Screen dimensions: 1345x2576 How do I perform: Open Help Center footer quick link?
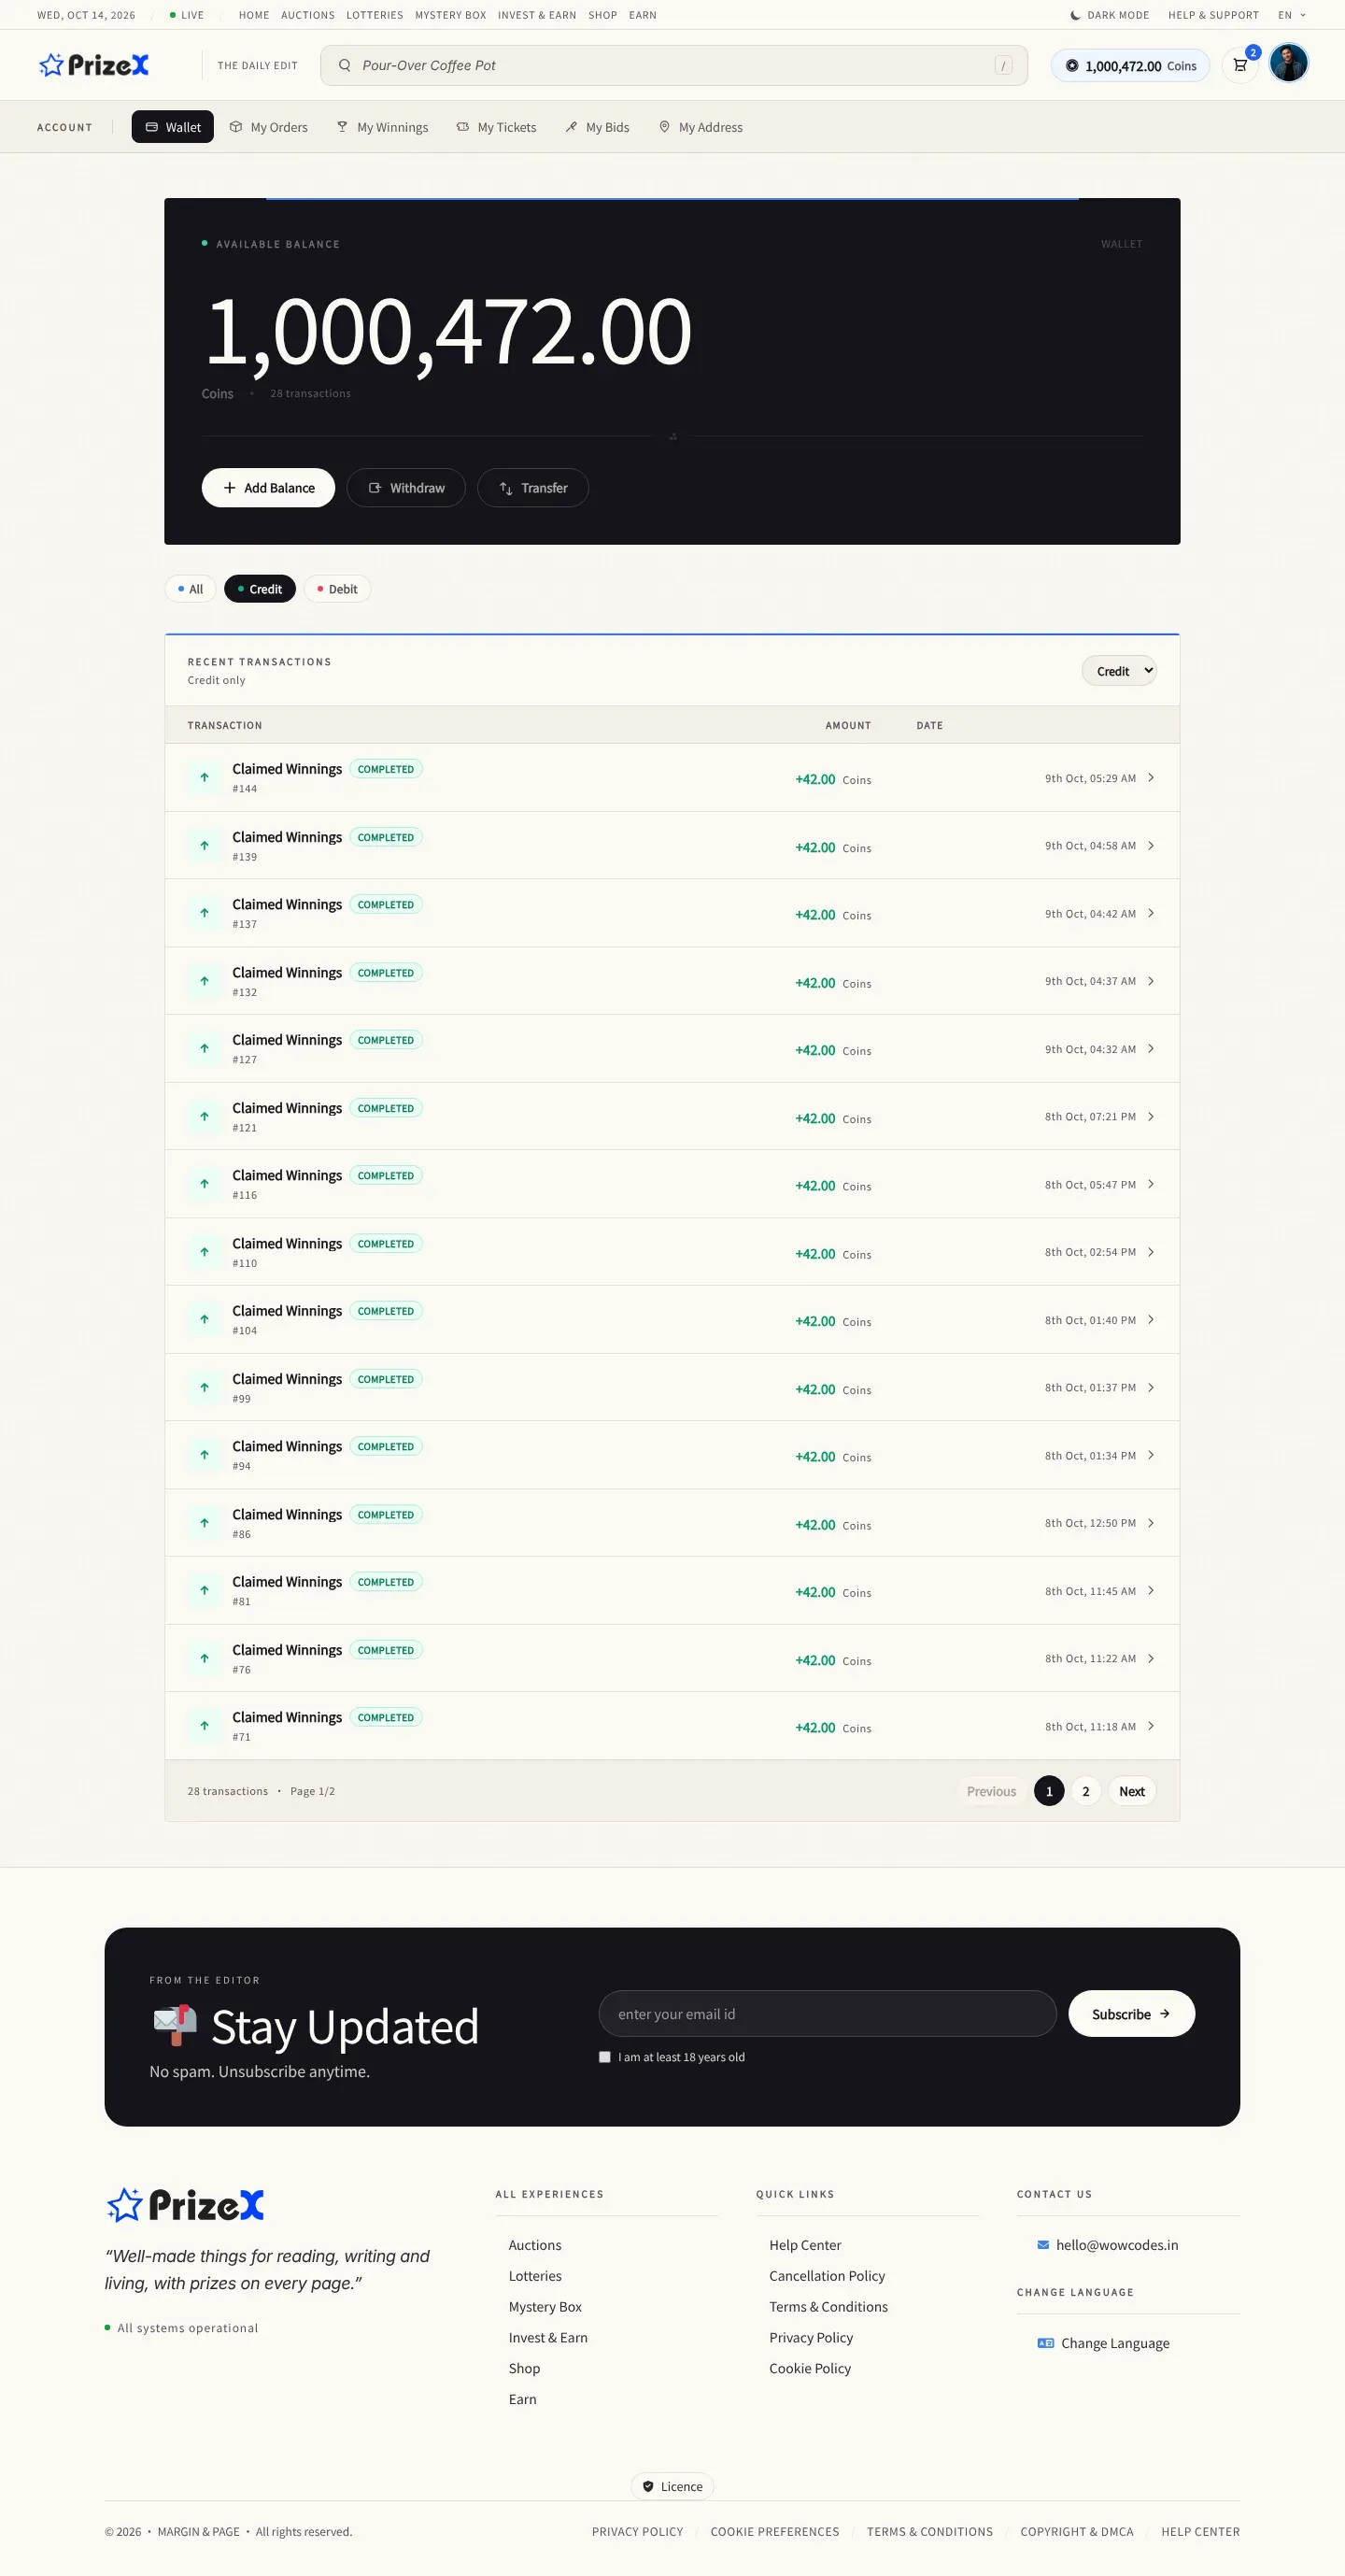805,2245
